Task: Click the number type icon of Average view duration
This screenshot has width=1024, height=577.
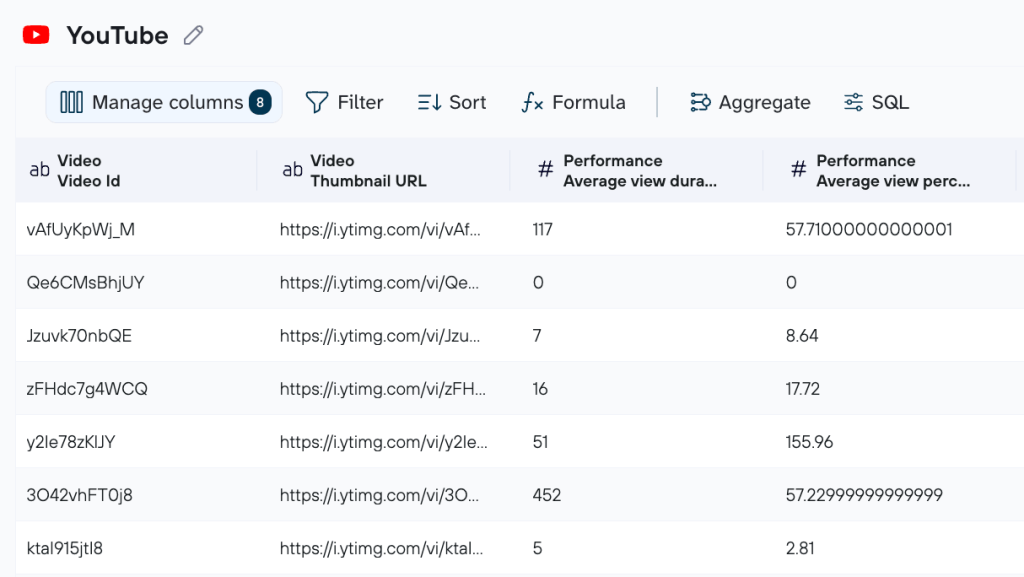Action: (x=545, y=170)
